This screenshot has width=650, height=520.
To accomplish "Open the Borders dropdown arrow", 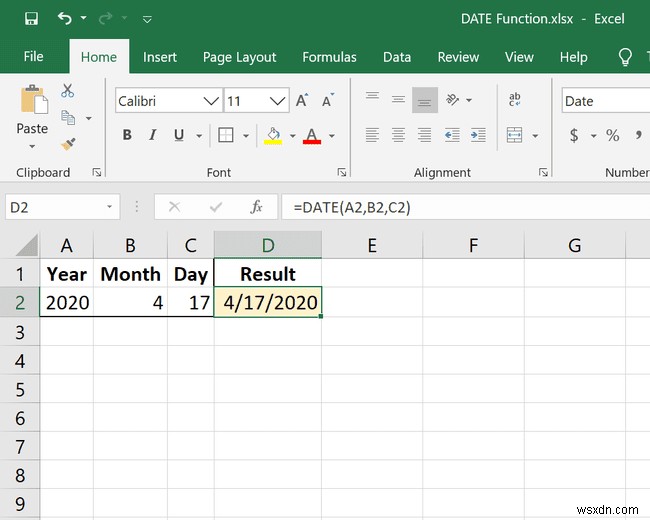I will [246, 136].
